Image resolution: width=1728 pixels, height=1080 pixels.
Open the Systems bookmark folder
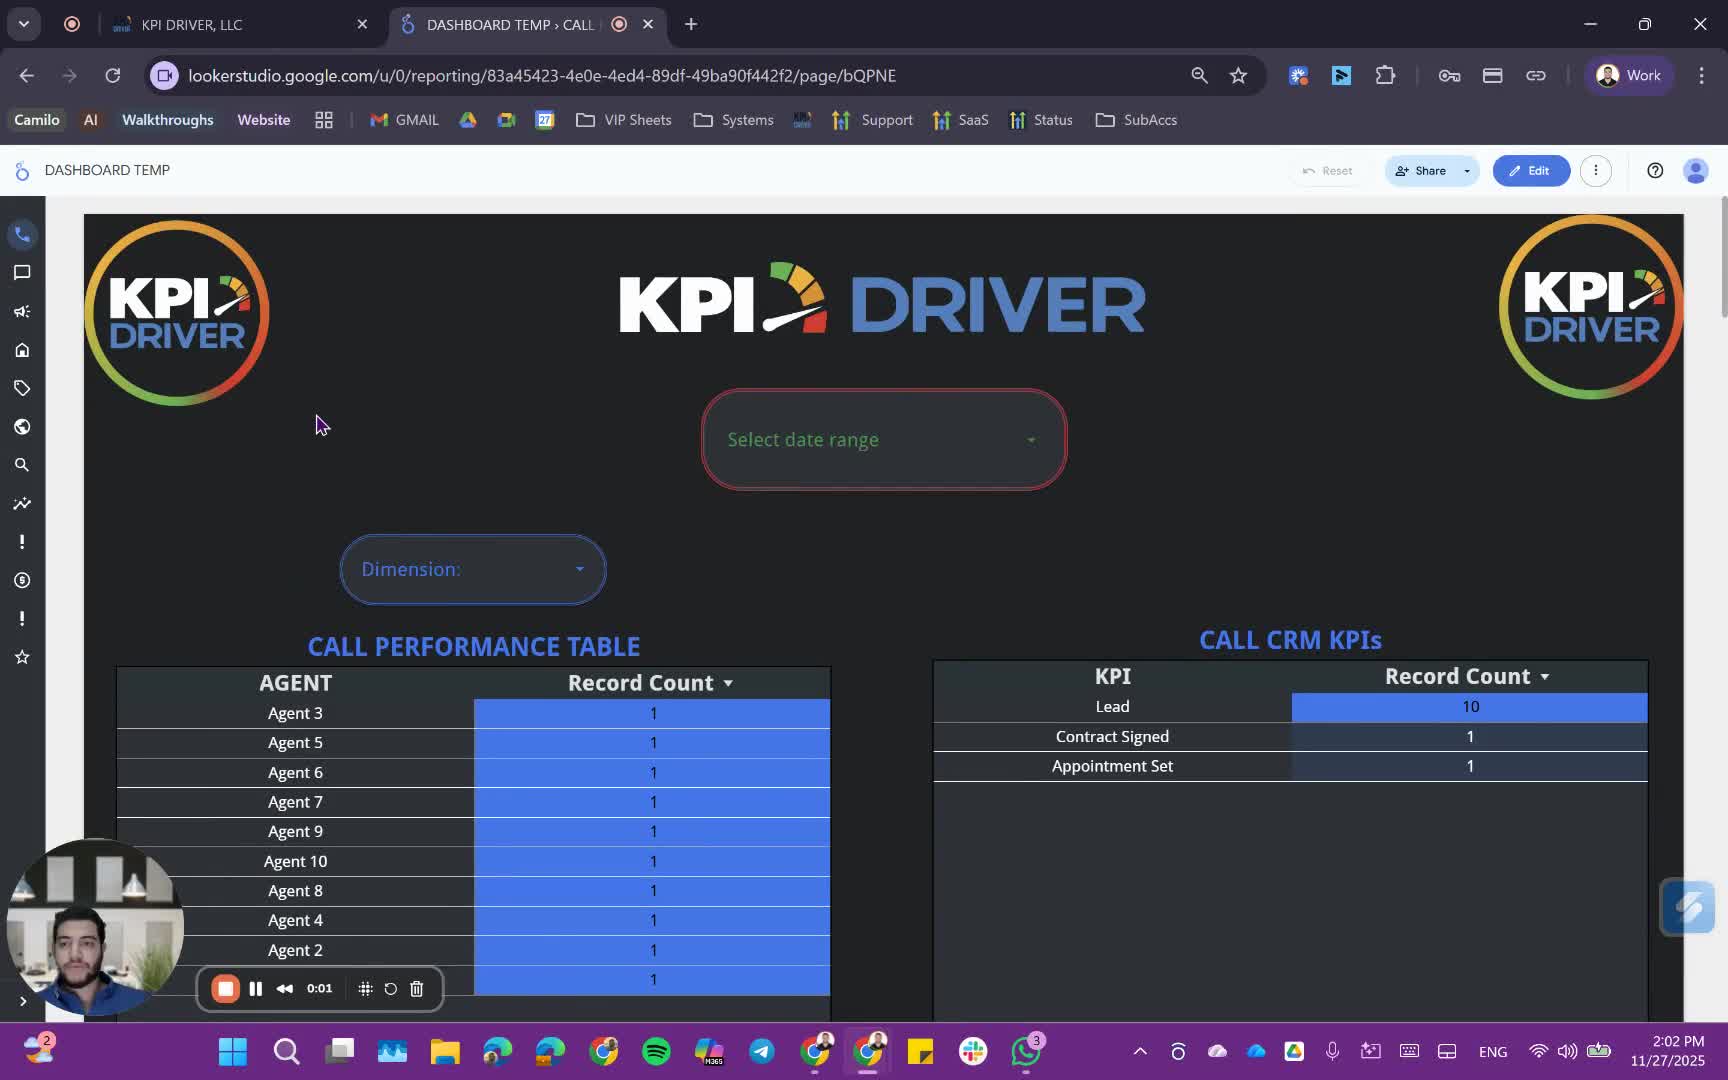(734, 120)
